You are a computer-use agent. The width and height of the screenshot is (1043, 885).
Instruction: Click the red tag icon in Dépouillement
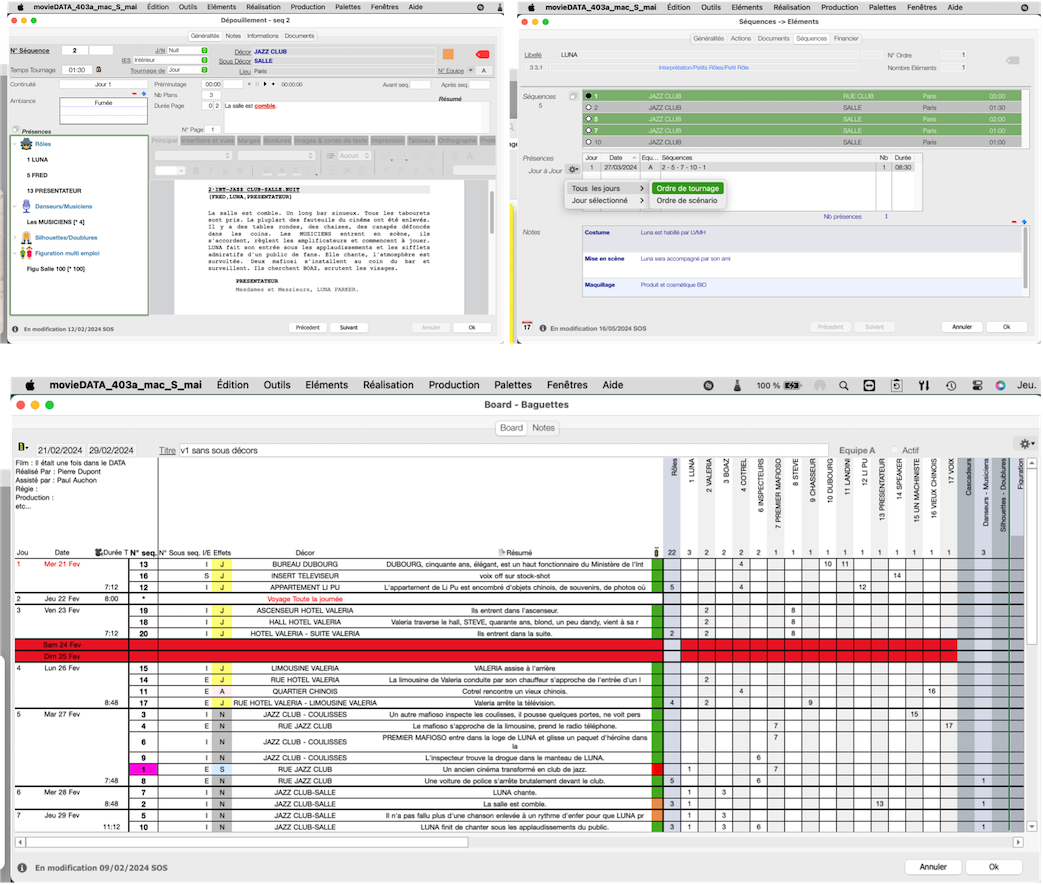pyautogui.click(x=483, y=54)
